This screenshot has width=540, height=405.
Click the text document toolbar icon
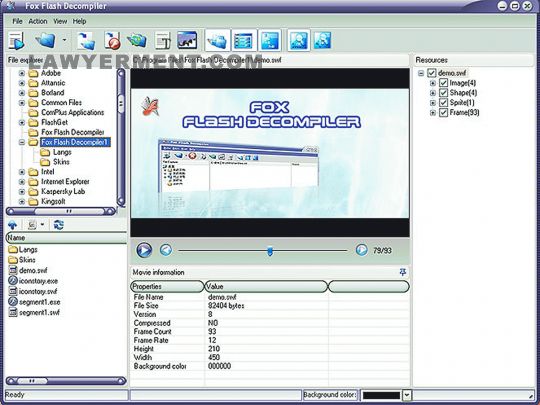click(x=162, y=41)
